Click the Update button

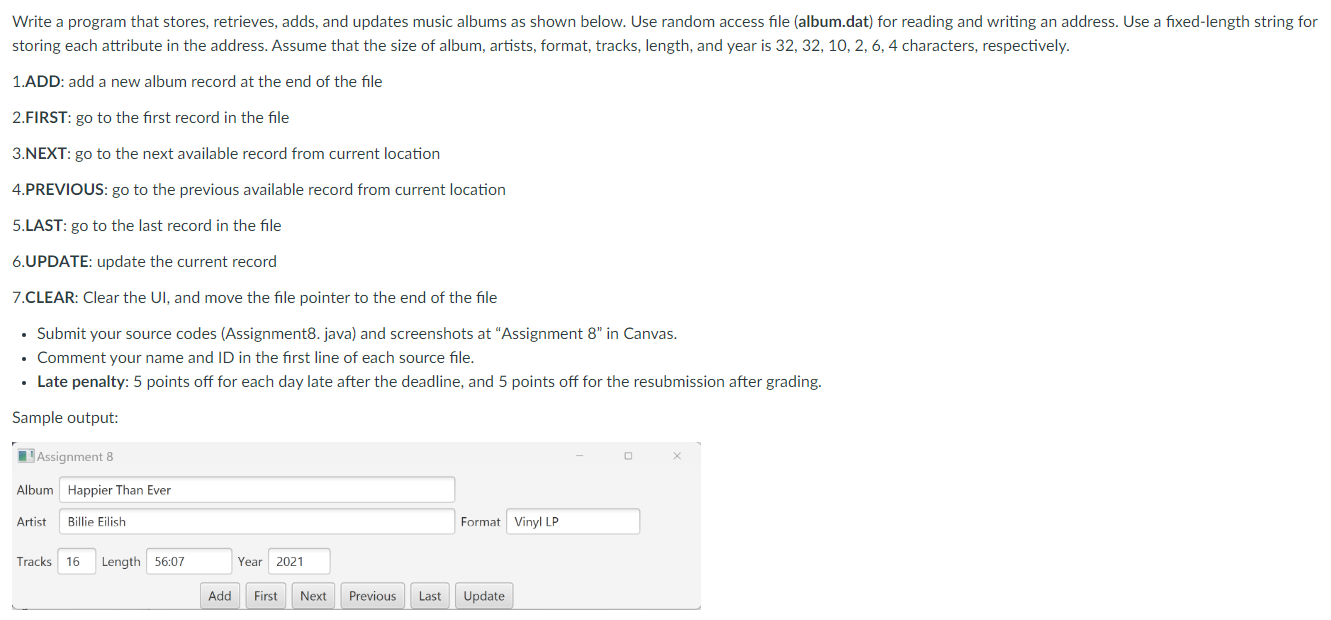point(484,595)
